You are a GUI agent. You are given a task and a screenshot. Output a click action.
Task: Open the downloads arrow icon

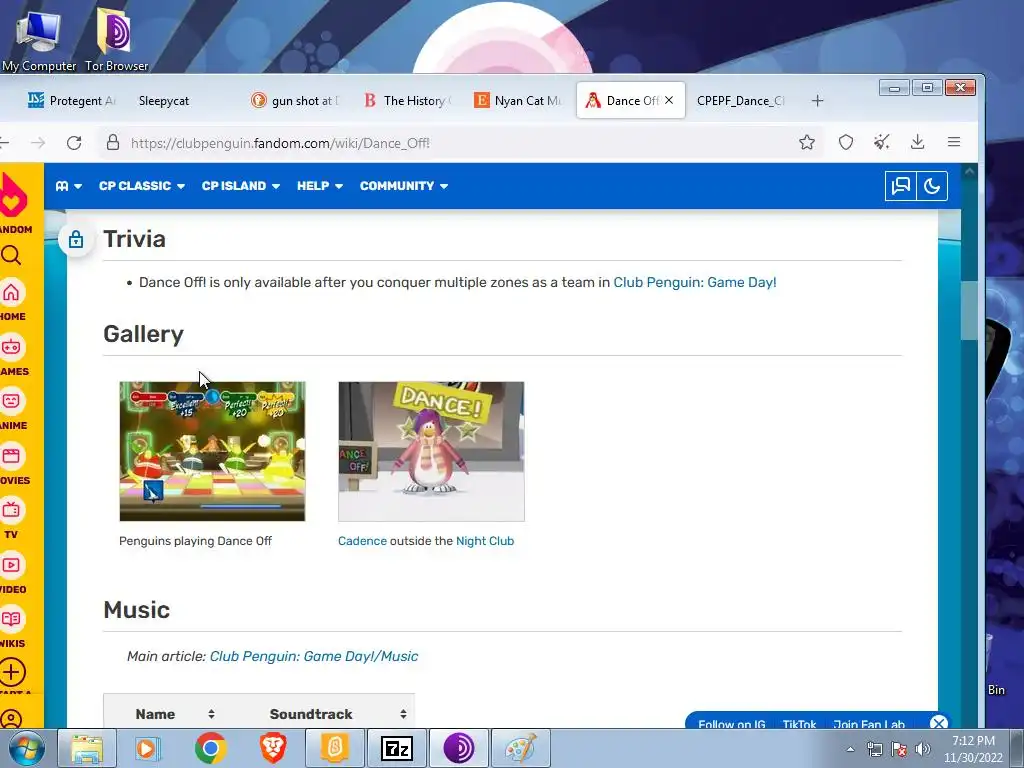[918, 142]
